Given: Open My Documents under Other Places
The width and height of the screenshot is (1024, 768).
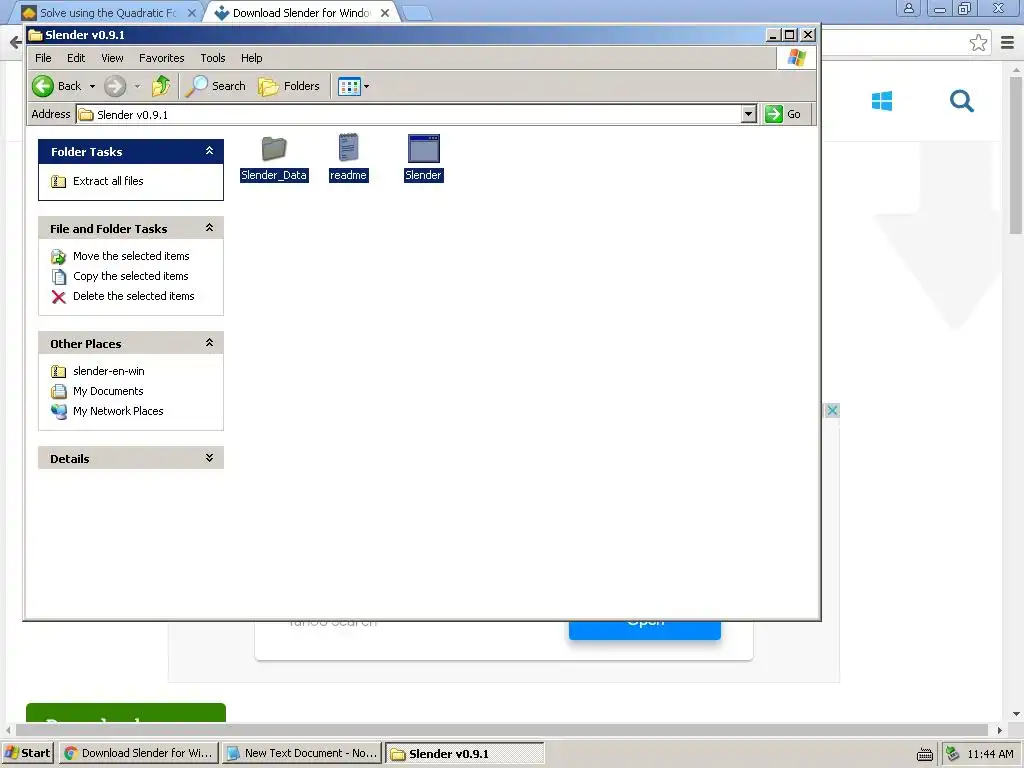Looking at the screenshot, I should pyautogui.click(x=108, y=391).
